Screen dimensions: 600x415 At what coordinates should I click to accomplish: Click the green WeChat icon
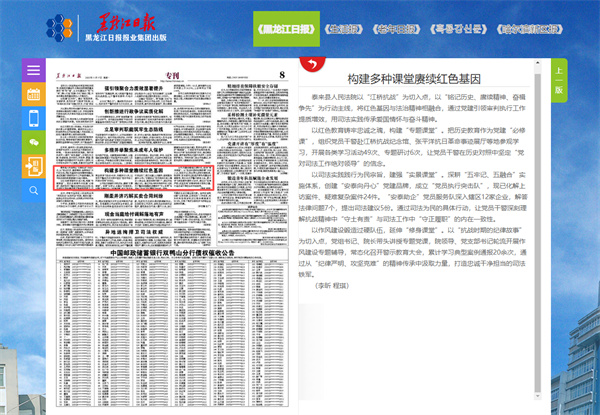click(x=33, y=141)
